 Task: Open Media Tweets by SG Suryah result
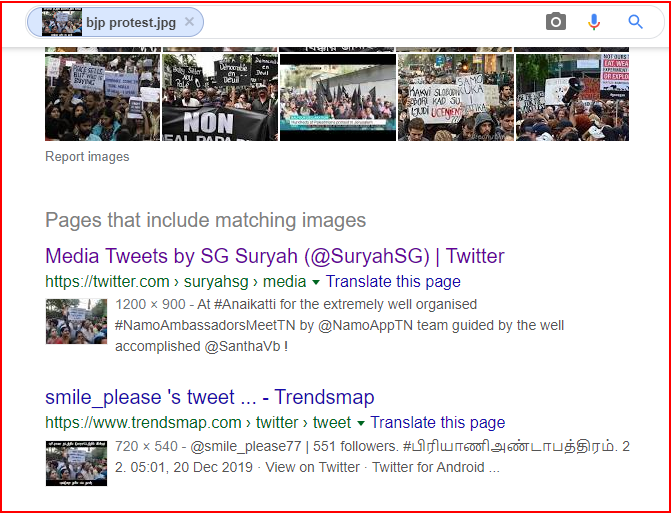pos(275,256)
